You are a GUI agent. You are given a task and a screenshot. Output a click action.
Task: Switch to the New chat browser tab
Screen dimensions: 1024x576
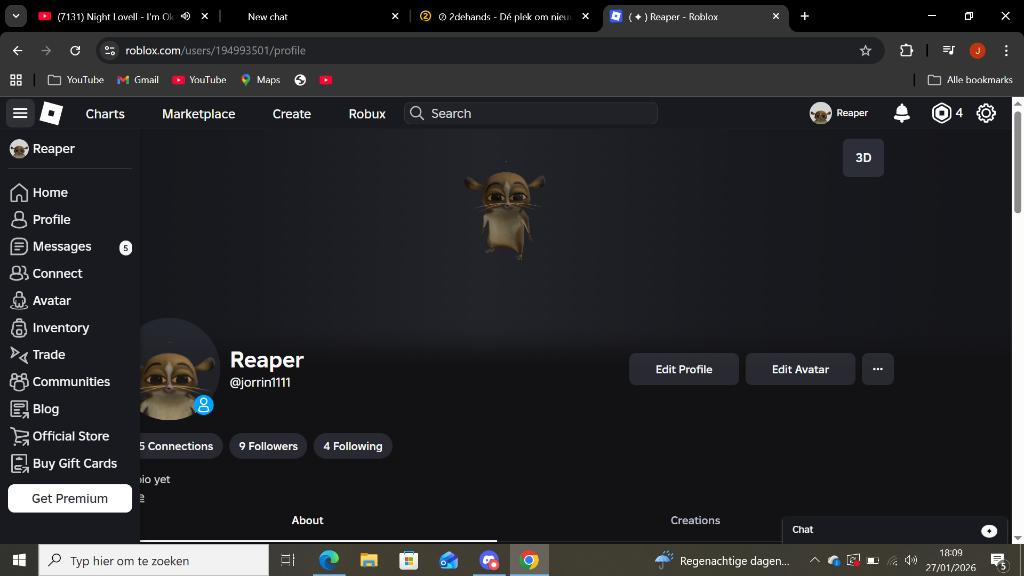(312, 16)
